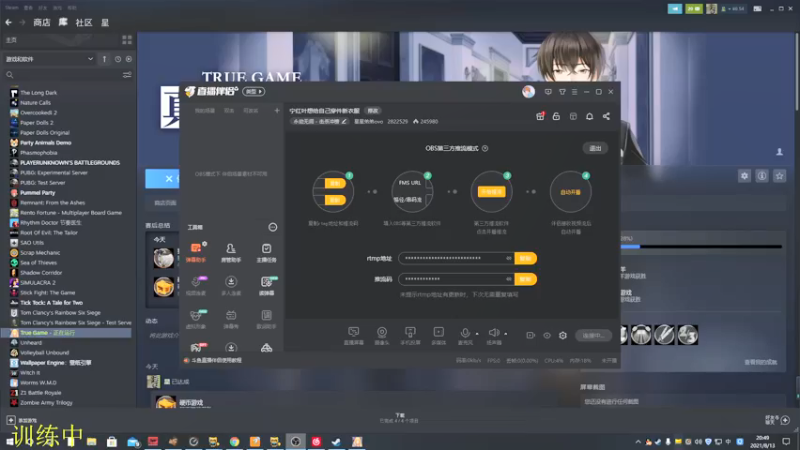Open Steam games and software dropdown
The image size is (800, 450).
(x=49, y=59)
